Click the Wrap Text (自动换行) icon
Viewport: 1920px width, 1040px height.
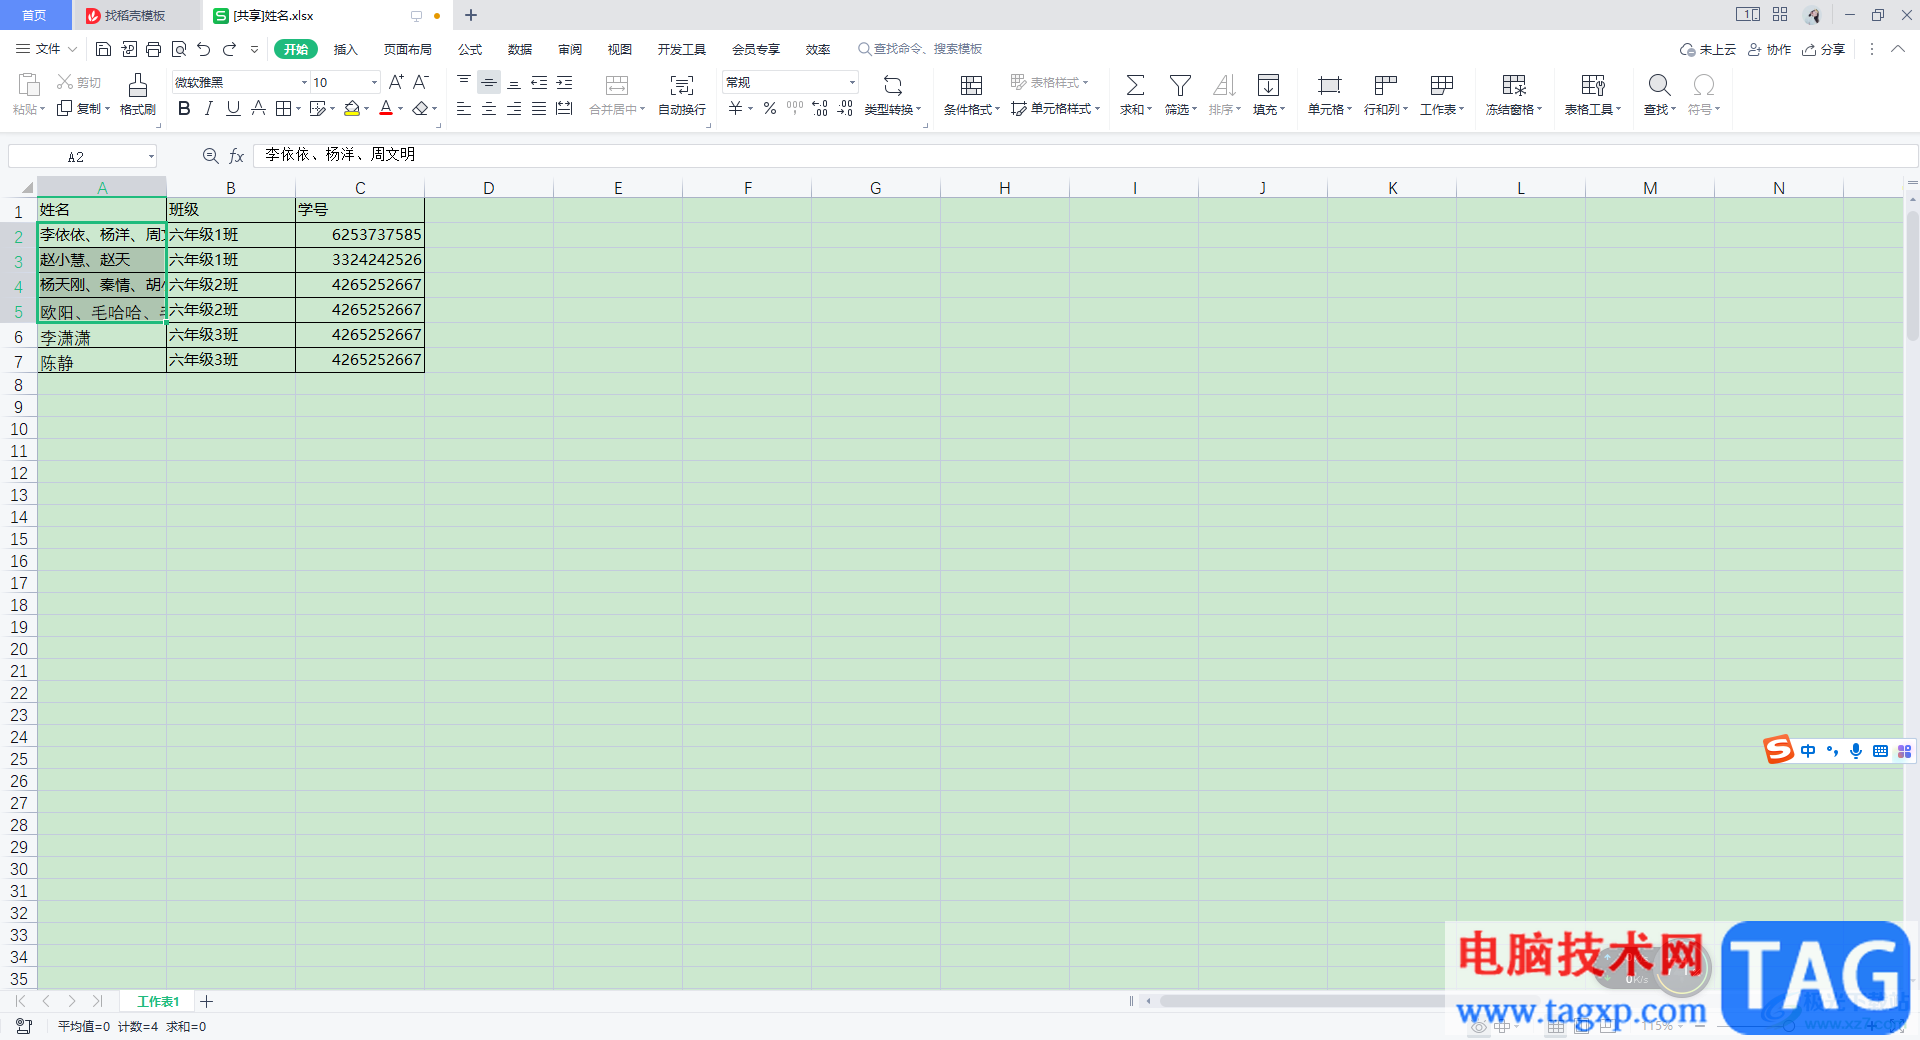coord(682,95)
